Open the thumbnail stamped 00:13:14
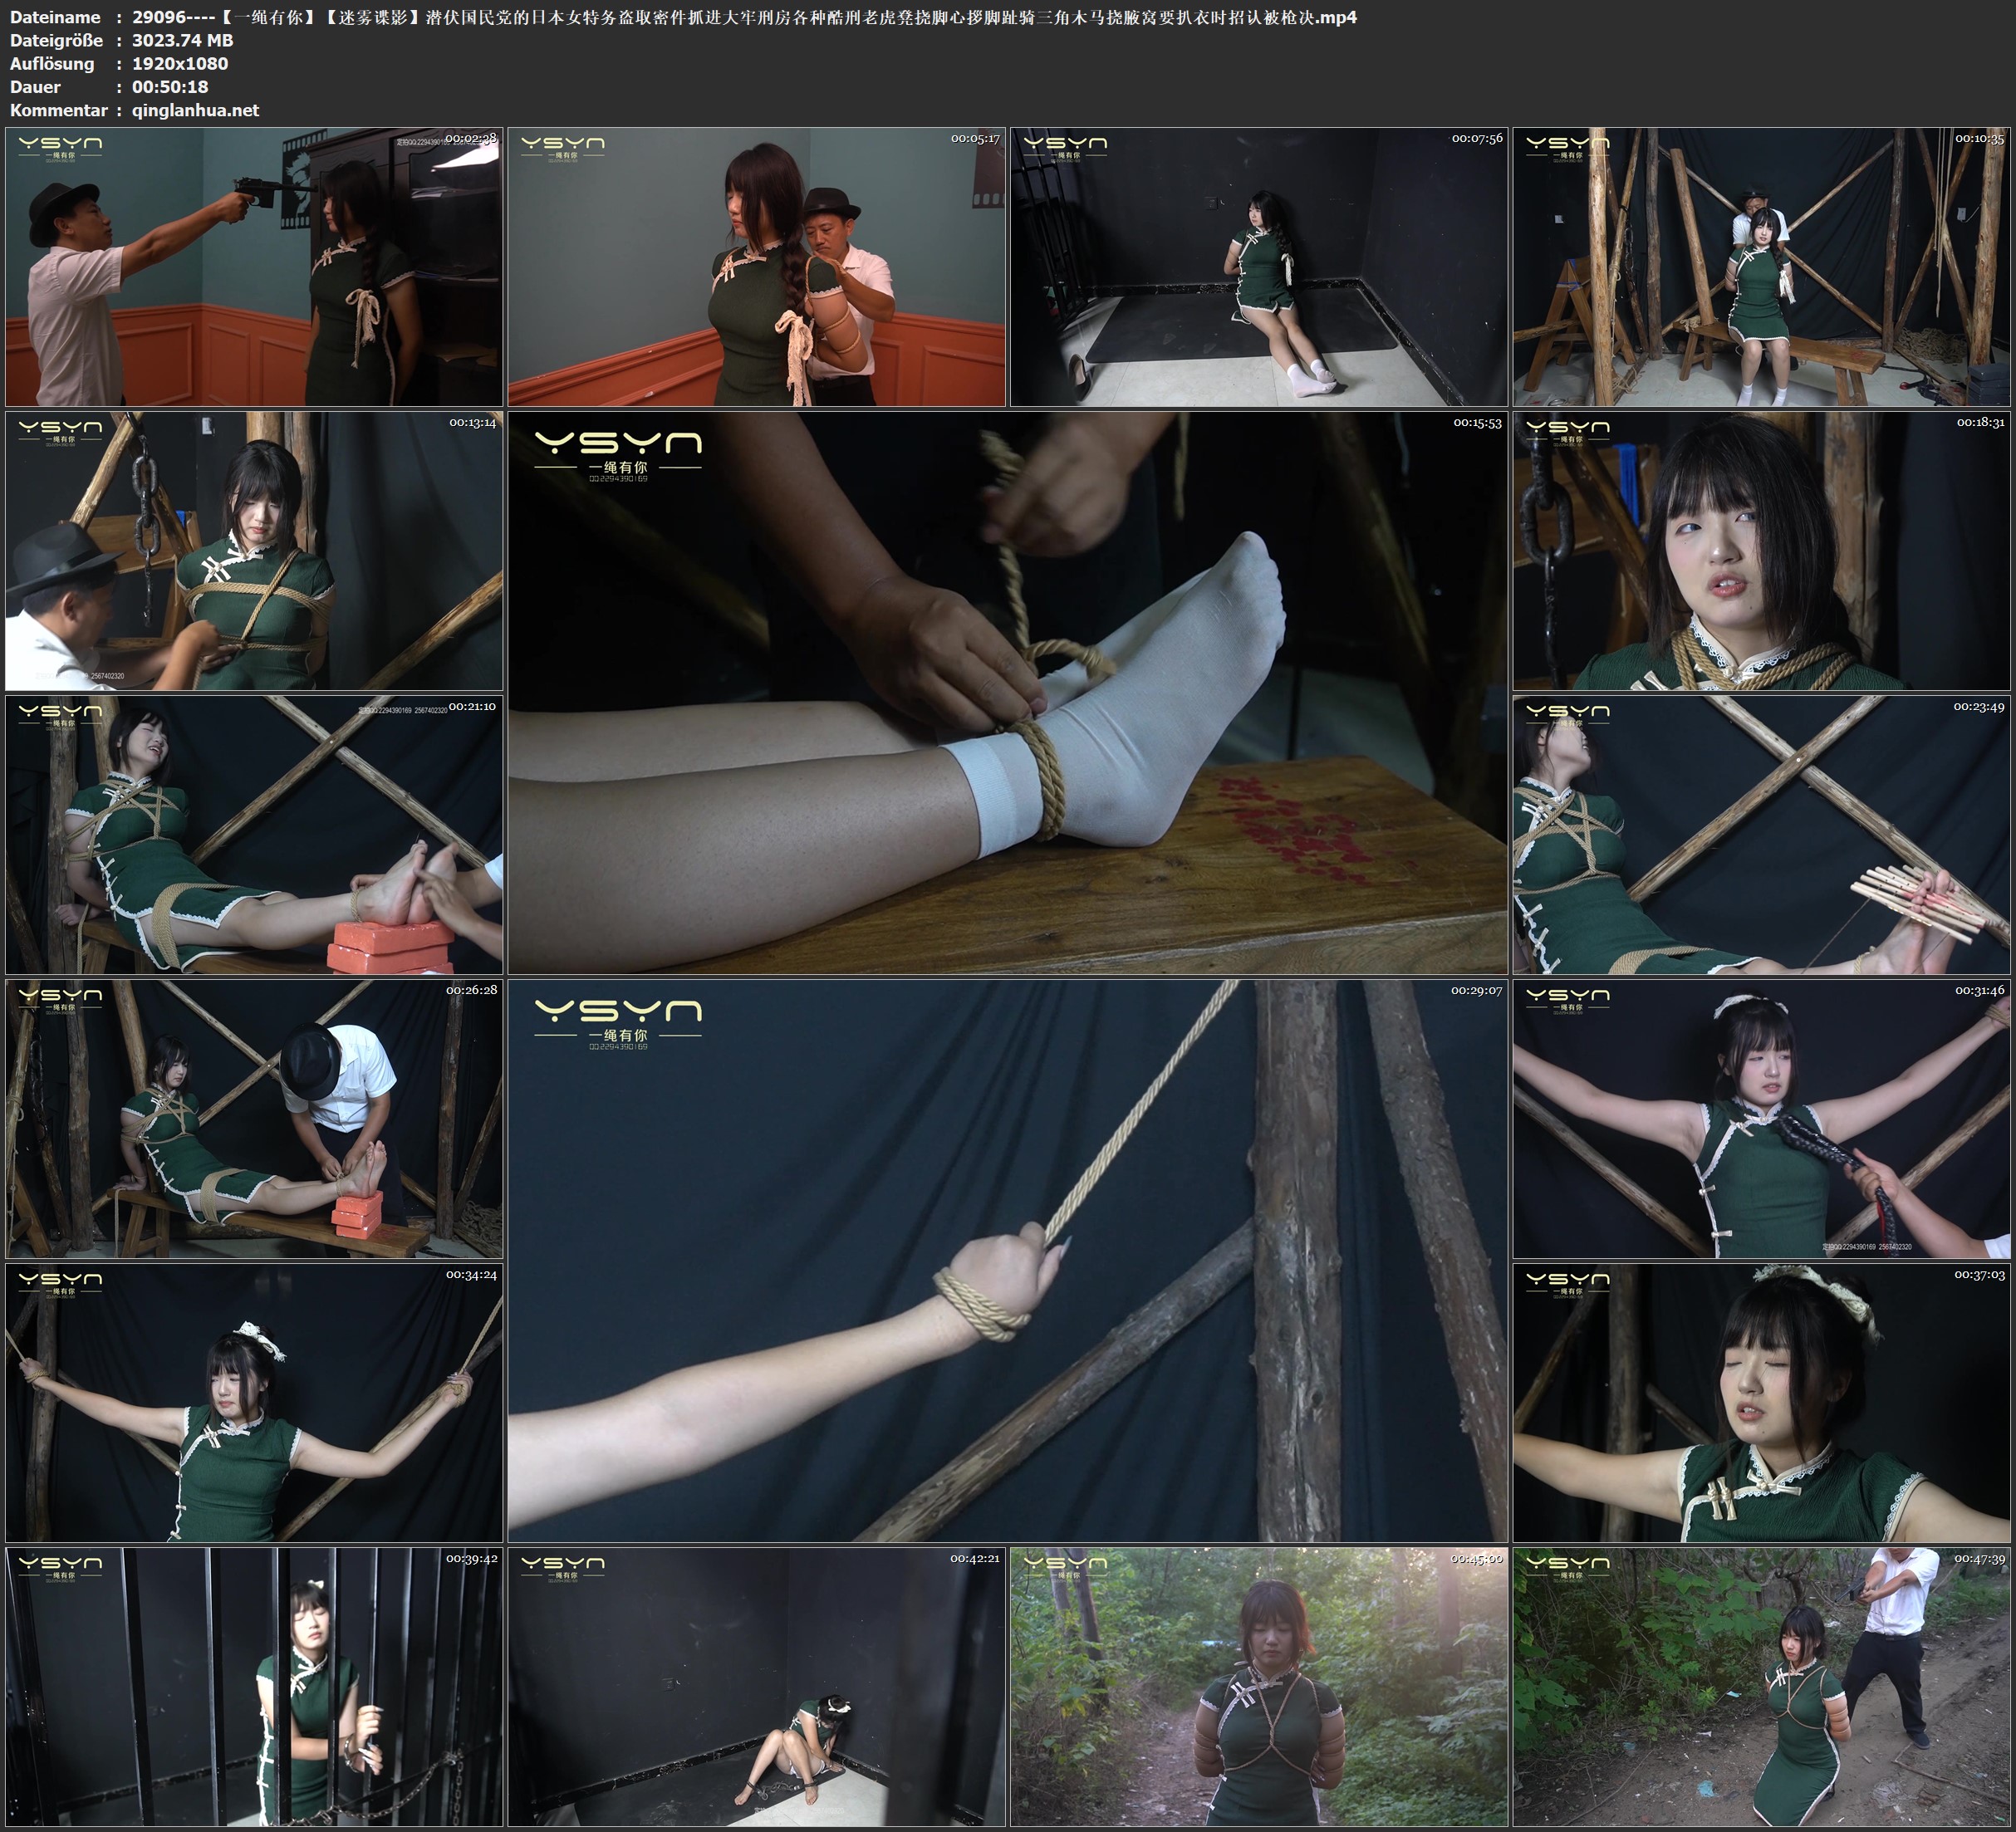2016x1832 pixels. [x=254, y=550]
